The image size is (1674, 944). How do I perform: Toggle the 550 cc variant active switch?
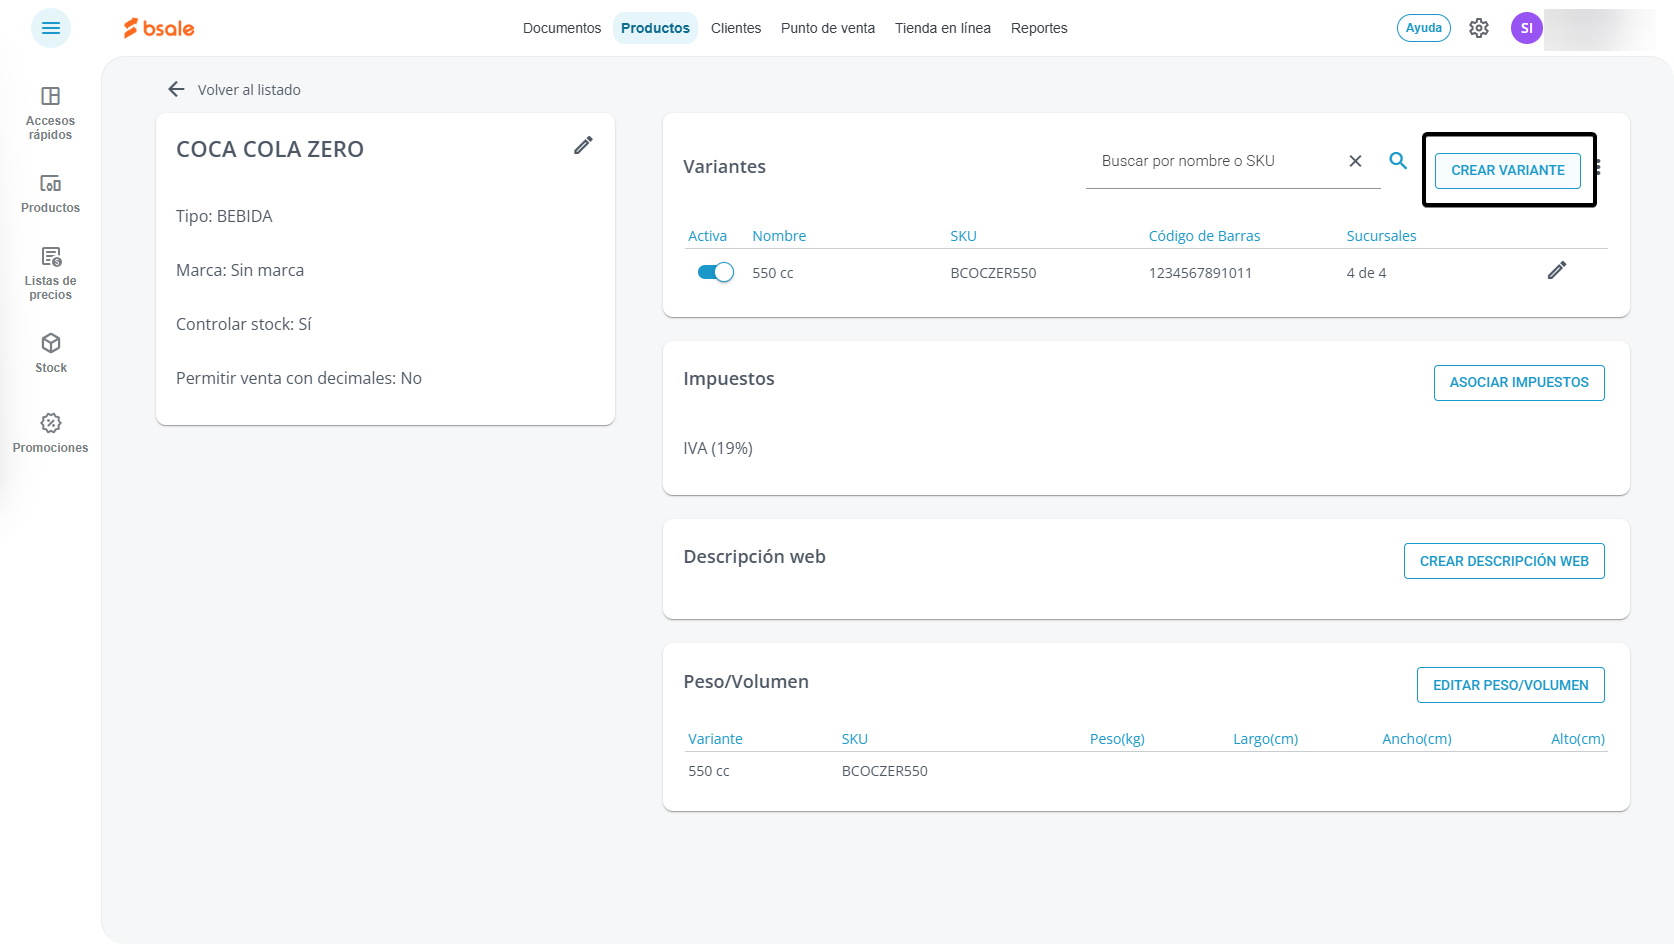click(x=716, y=272)
